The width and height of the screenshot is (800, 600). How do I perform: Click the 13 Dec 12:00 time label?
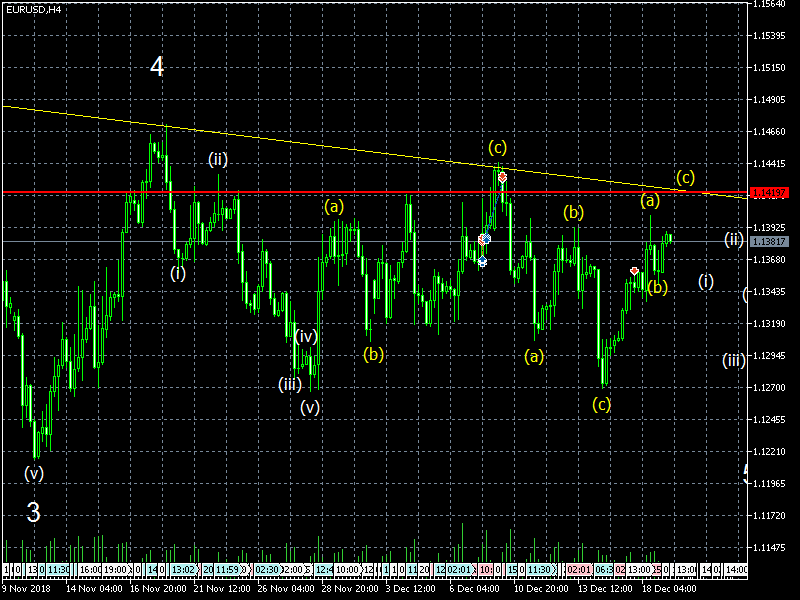605,588
